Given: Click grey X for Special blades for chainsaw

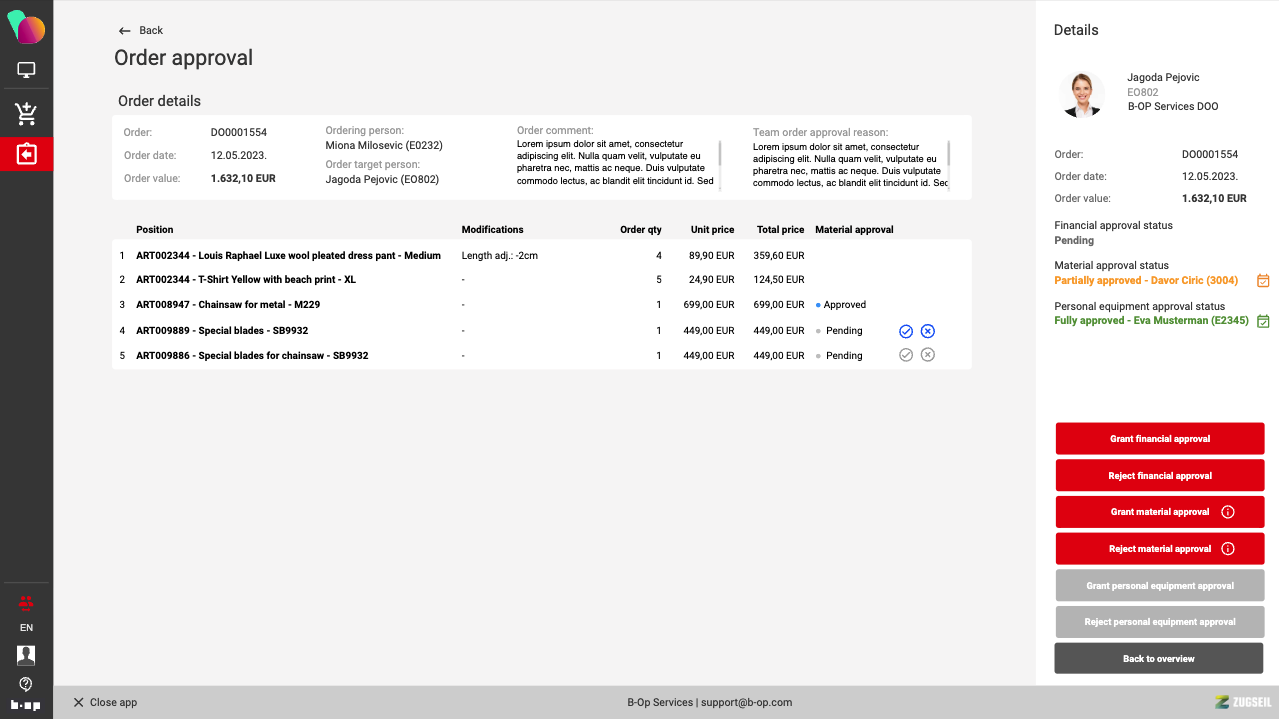Looking at the screenshot, I should tap(928, 355).
